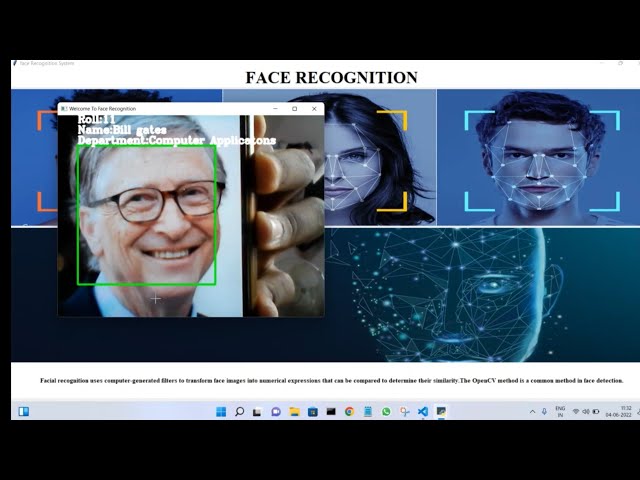
Task: Open File Explorer folder icon
Action: click(294, 411)
